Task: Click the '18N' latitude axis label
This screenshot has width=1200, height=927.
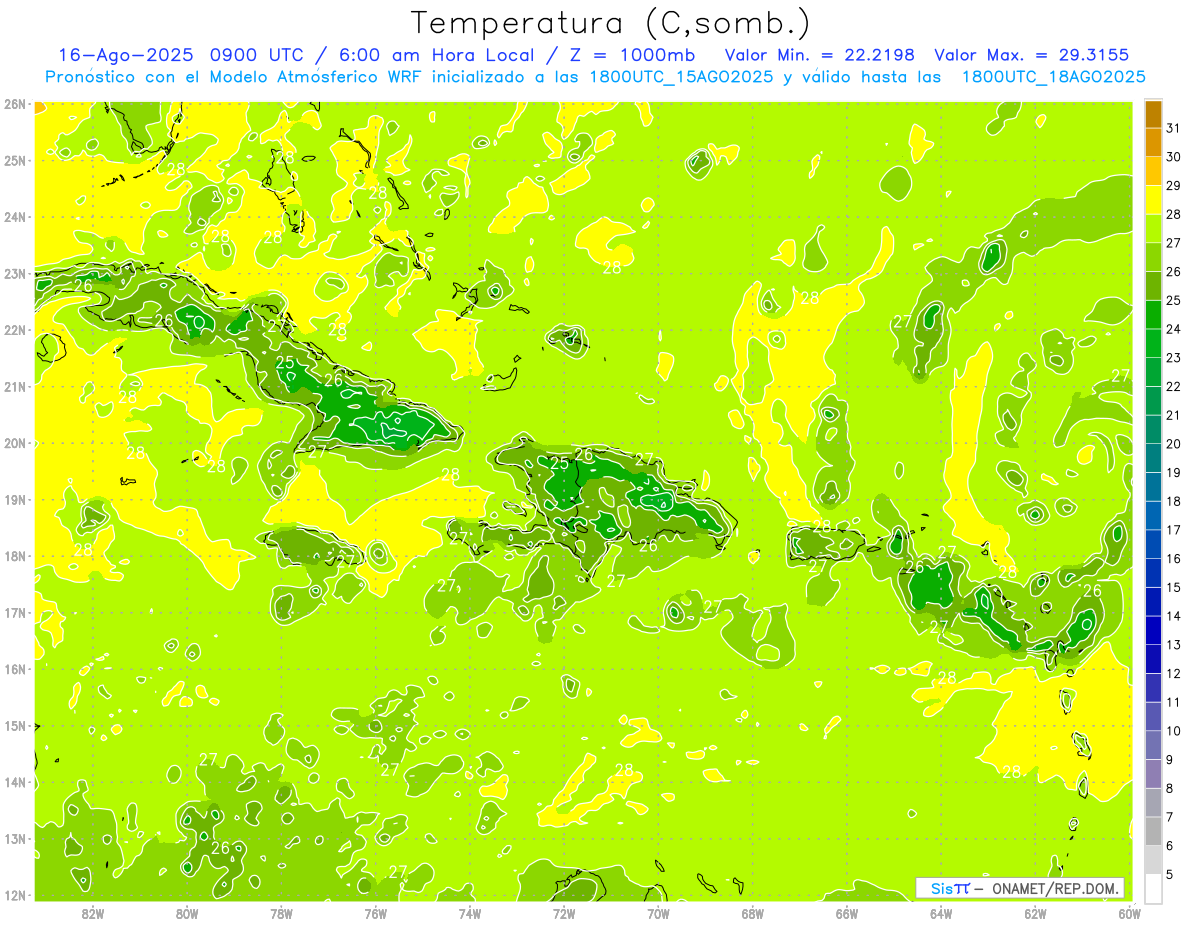Action: (15, 556)
